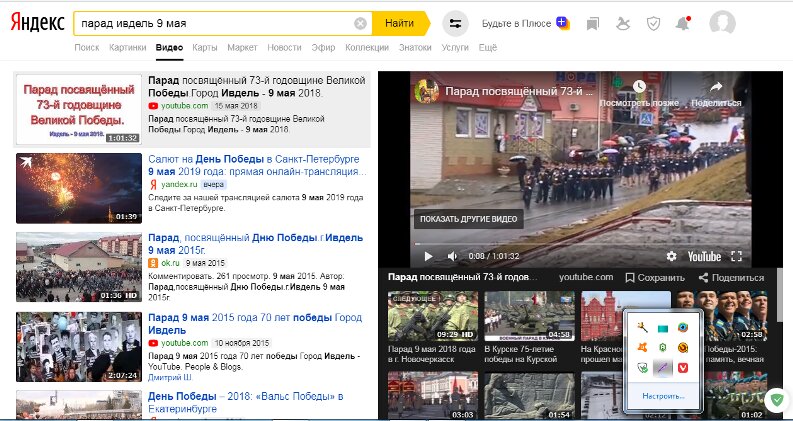793x421 pixels.
Task: Click the rocking horse icon in the header
Action: point(623,23)
